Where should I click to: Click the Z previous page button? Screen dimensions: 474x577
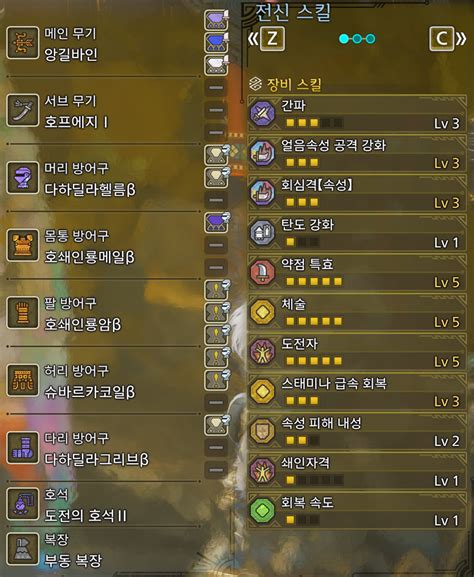tap(272, 38)
